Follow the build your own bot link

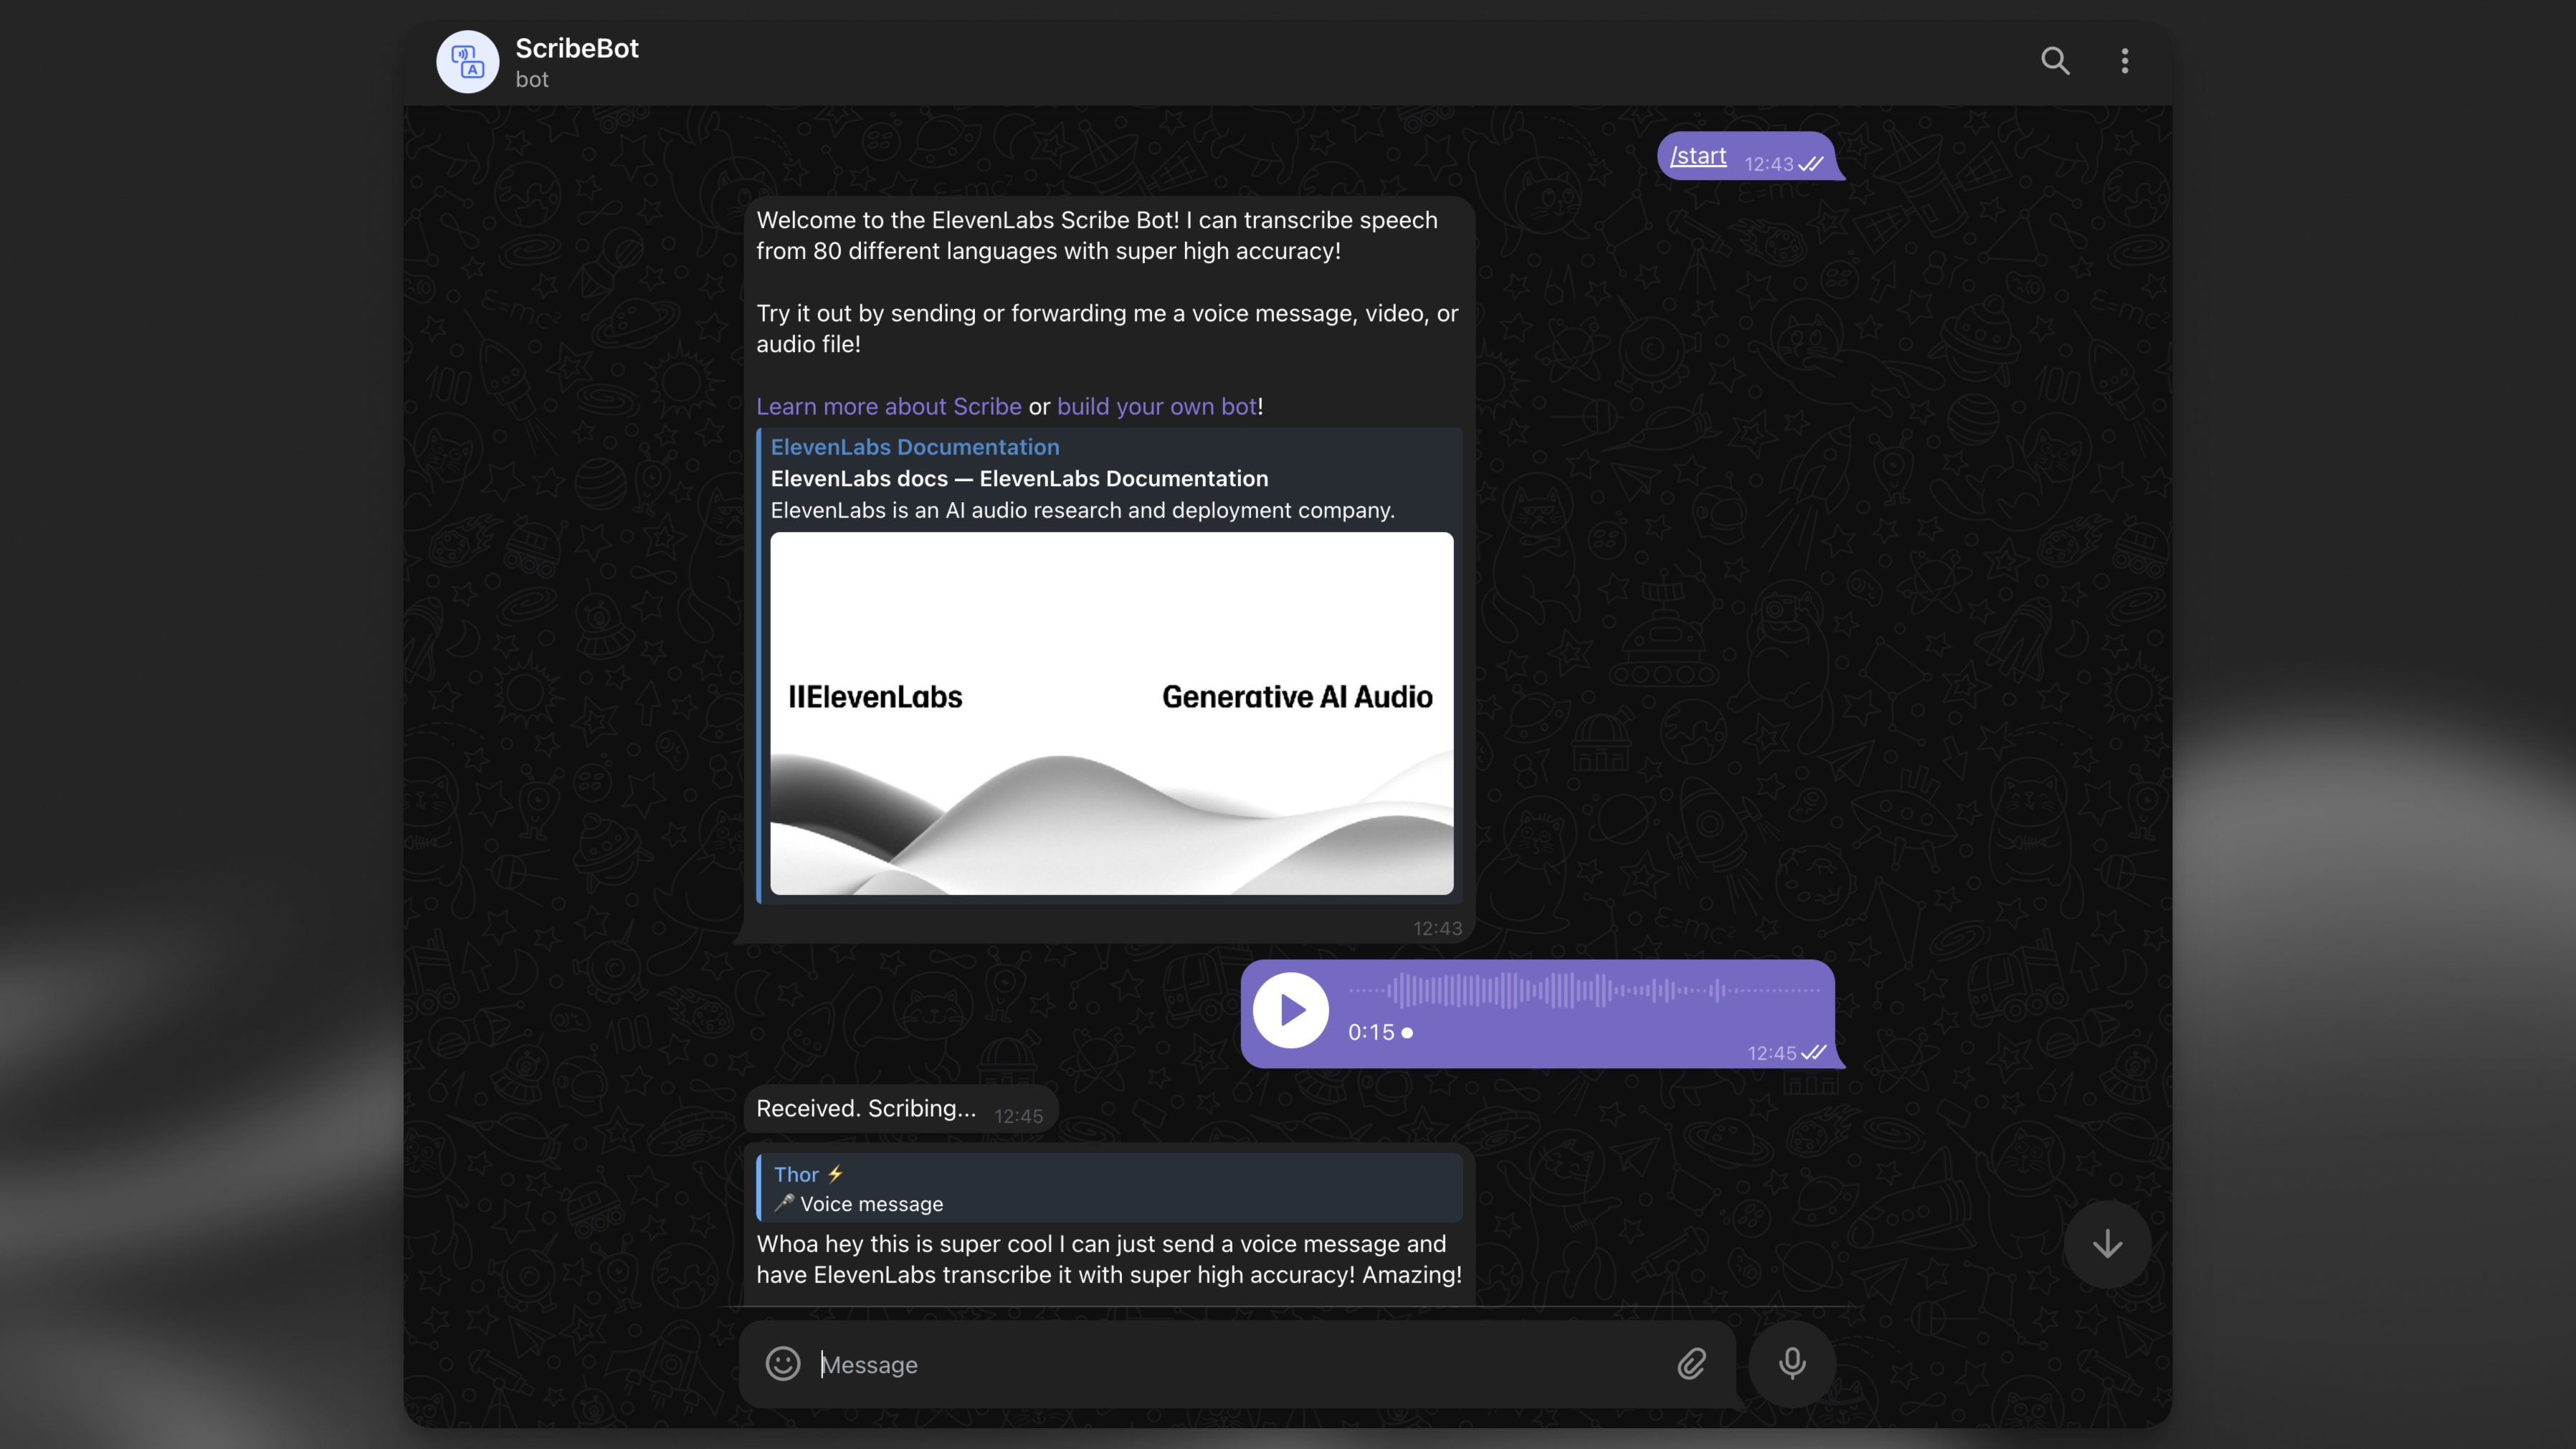(1156, 406)
